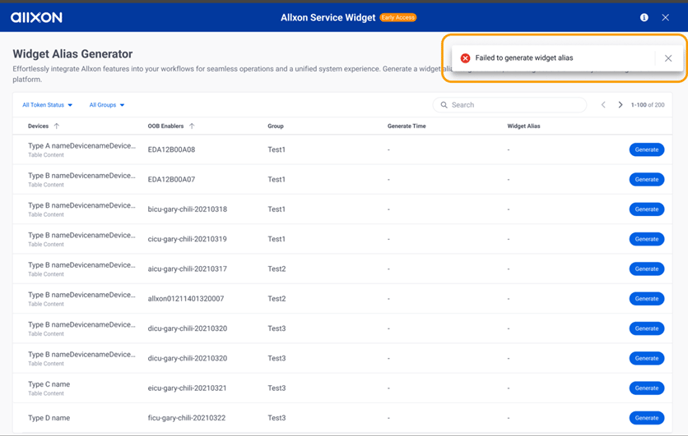The image size is (688, 436).
Task: Click the Early Access badge
Action: pos(398,18)
